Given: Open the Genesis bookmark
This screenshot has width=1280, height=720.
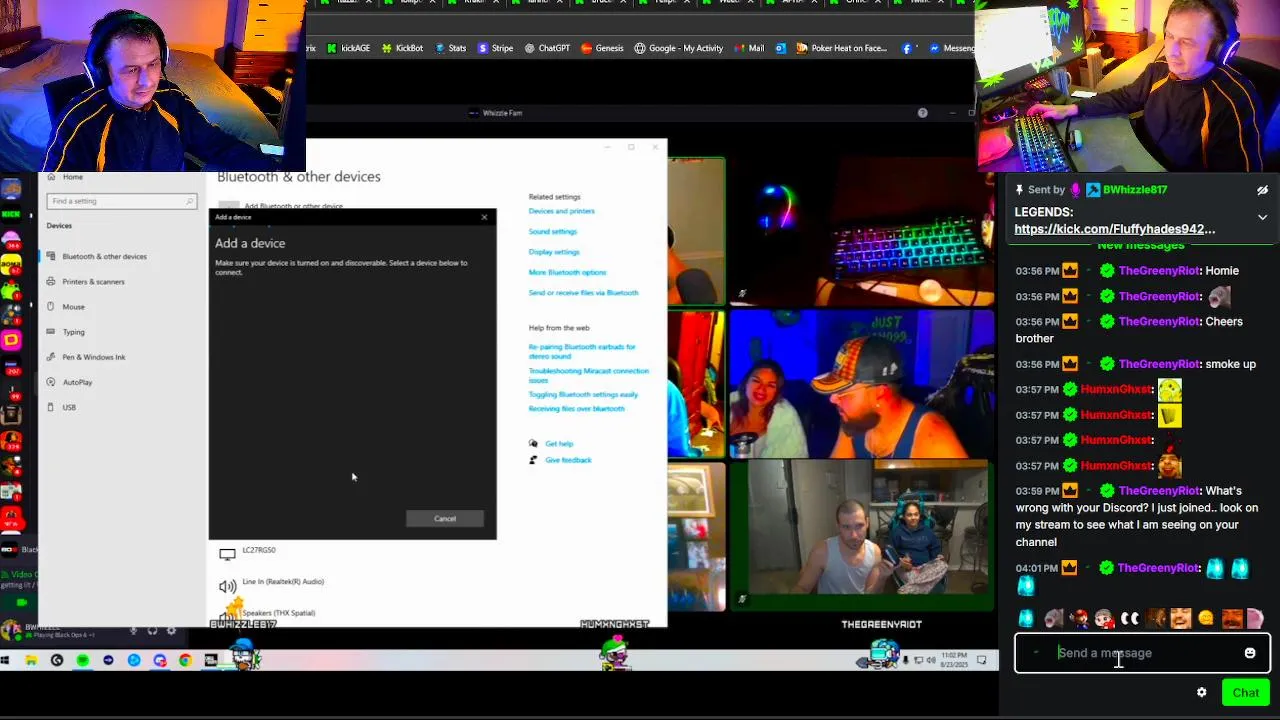Looking at the screenshot, I should pos(602,48).
